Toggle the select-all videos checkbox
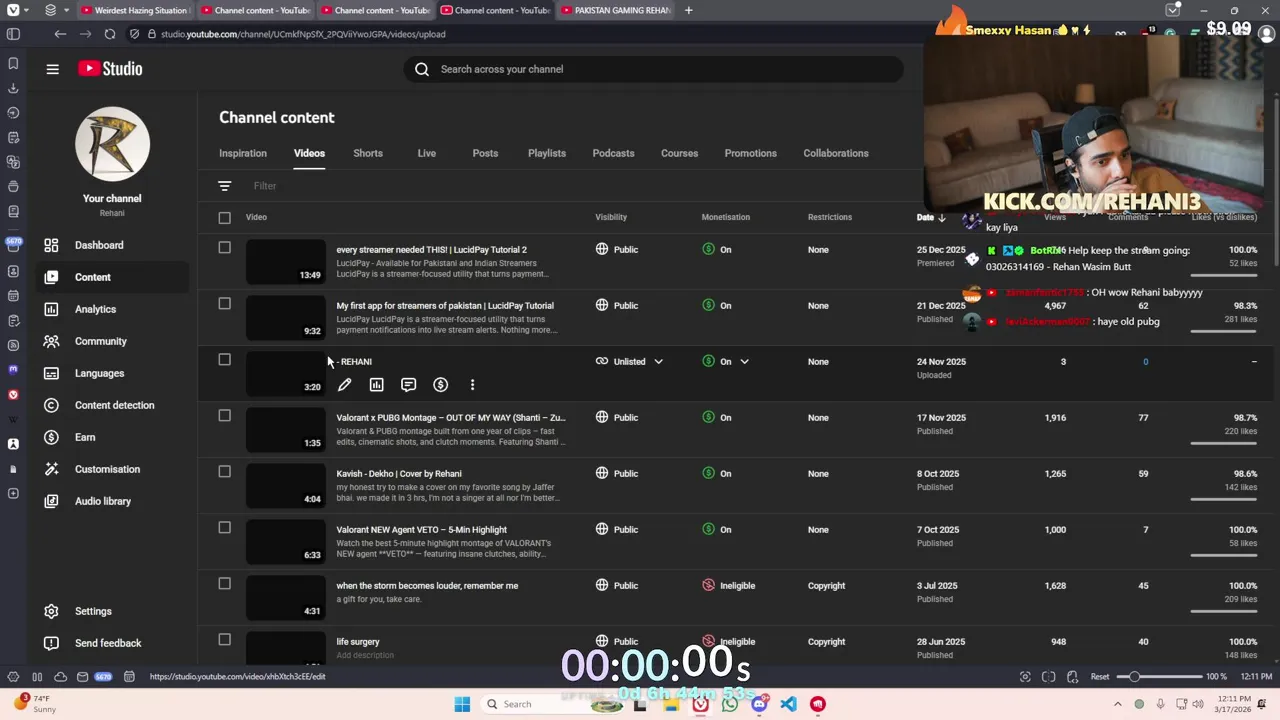This screenshot has width=1280, height=720. (x=225, y=217)
